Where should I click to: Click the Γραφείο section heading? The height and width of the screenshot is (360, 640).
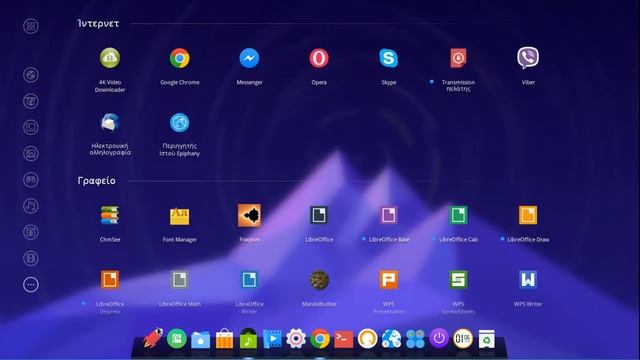pyautogui.click(x=97, y=181)
